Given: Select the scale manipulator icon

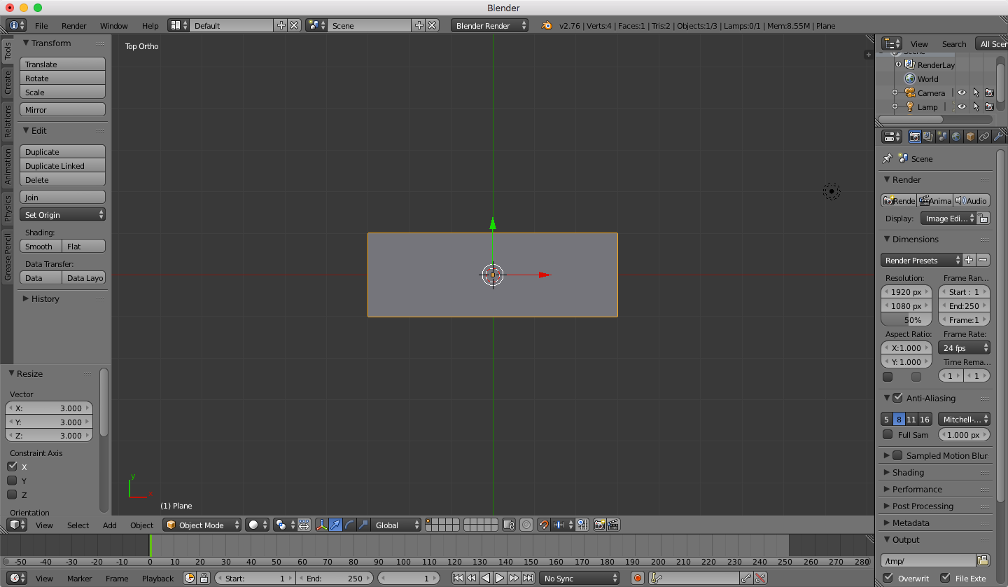Looking at the screenshot, I should (363, 525).
